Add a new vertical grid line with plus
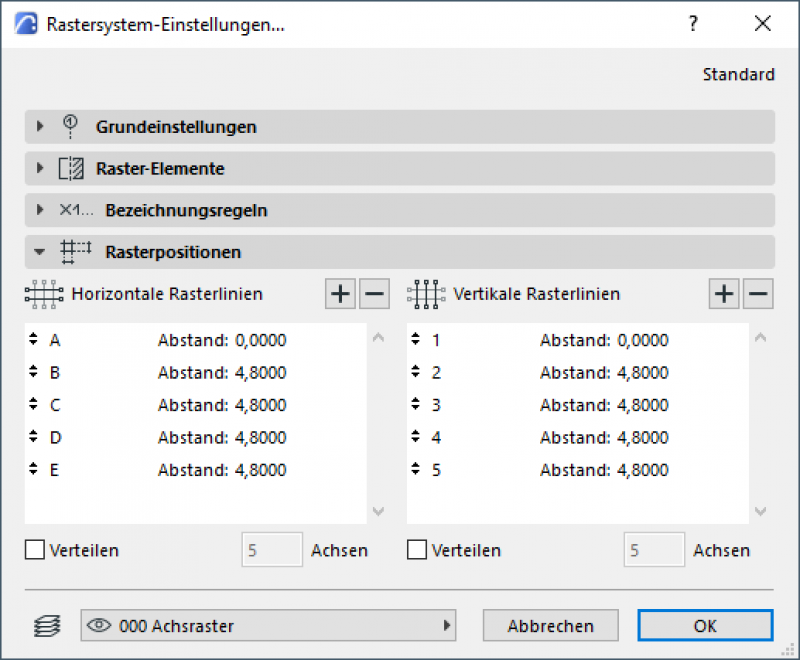The image size is (800, 660). click(x=724, y=294)
